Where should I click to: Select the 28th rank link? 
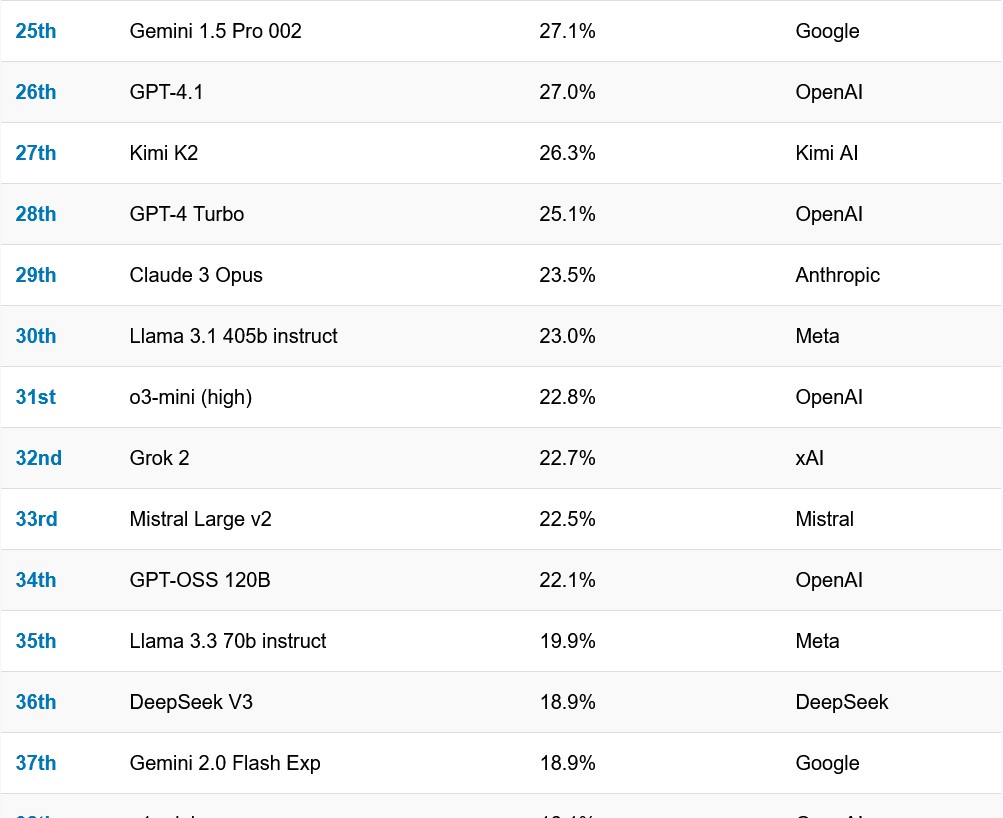point(36,214)
